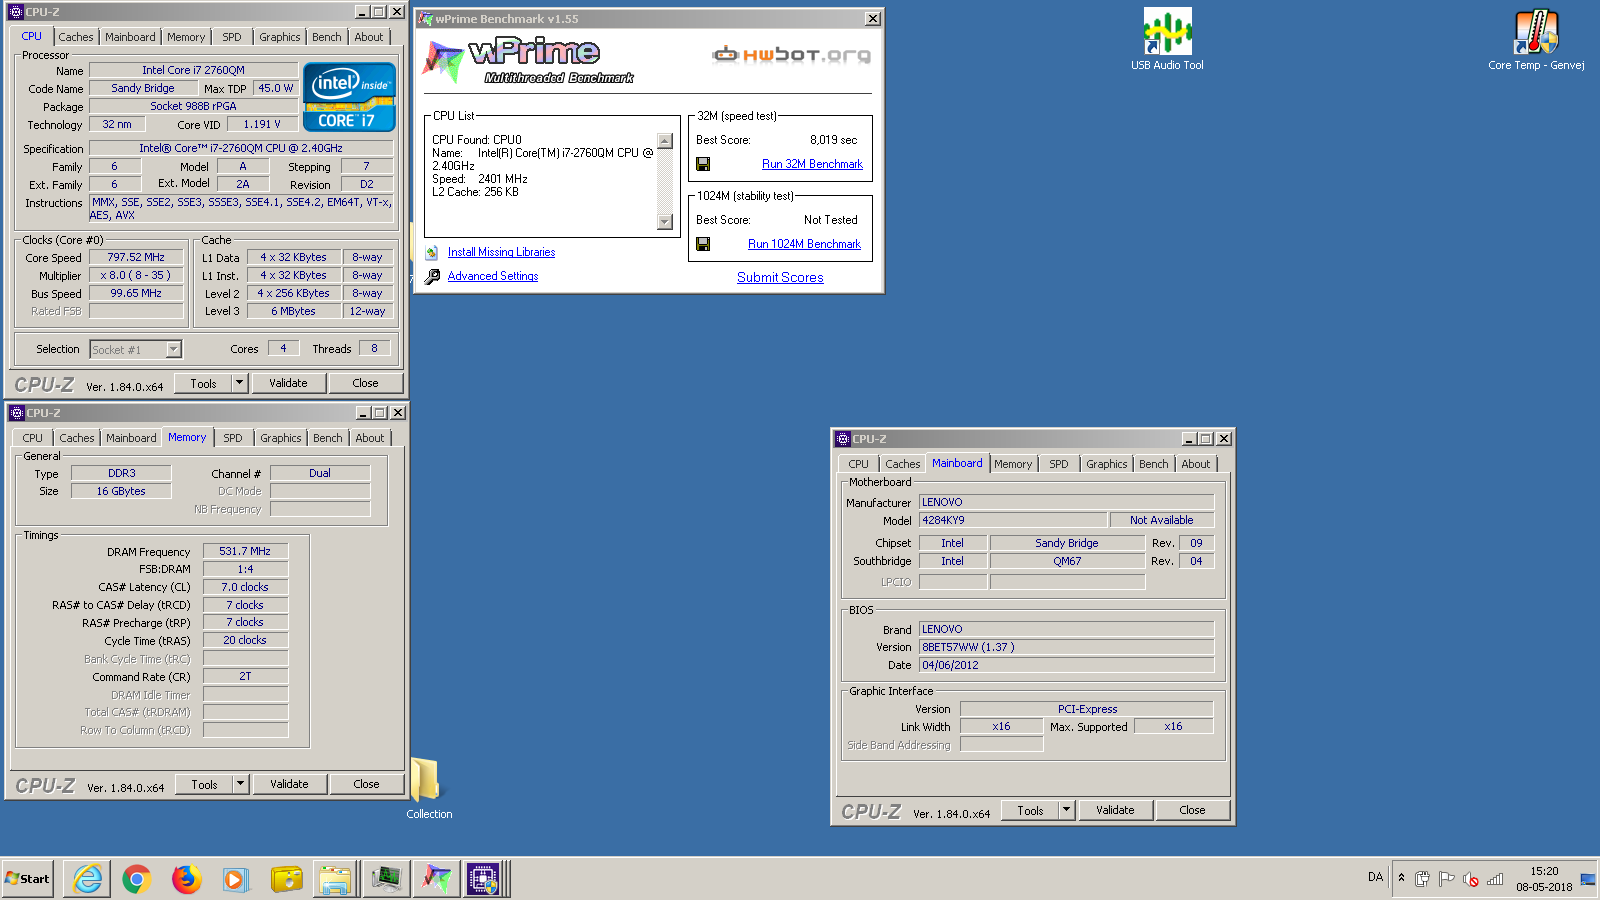
Task: Open the network signal tray icon
Action: 1495,879
